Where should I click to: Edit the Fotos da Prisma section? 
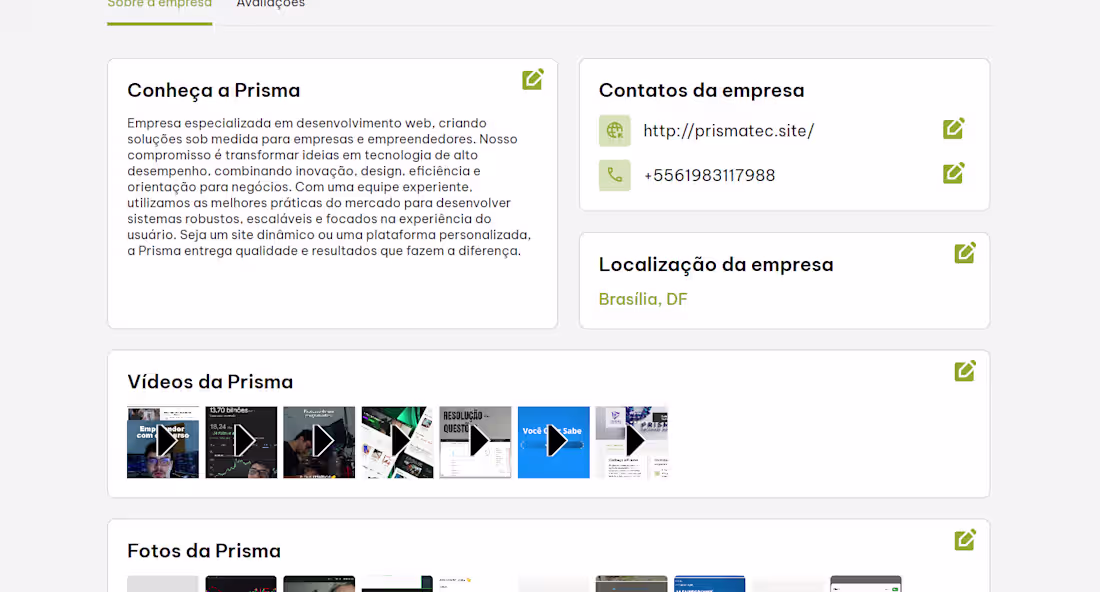click(x=965, y=539)
